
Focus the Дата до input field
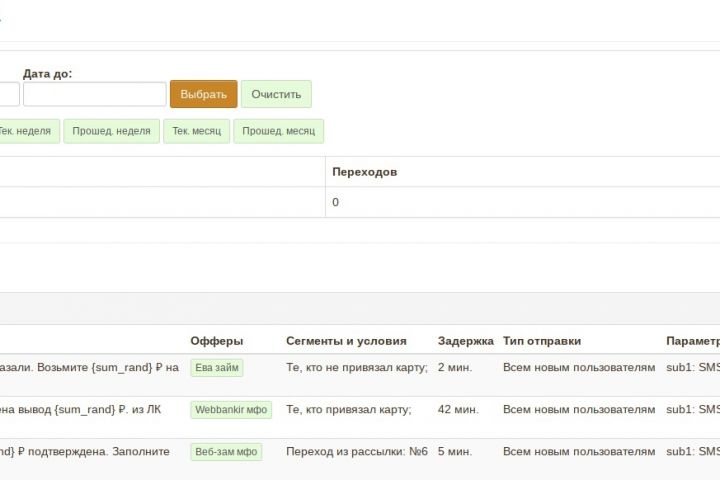(x=94, y=94)
